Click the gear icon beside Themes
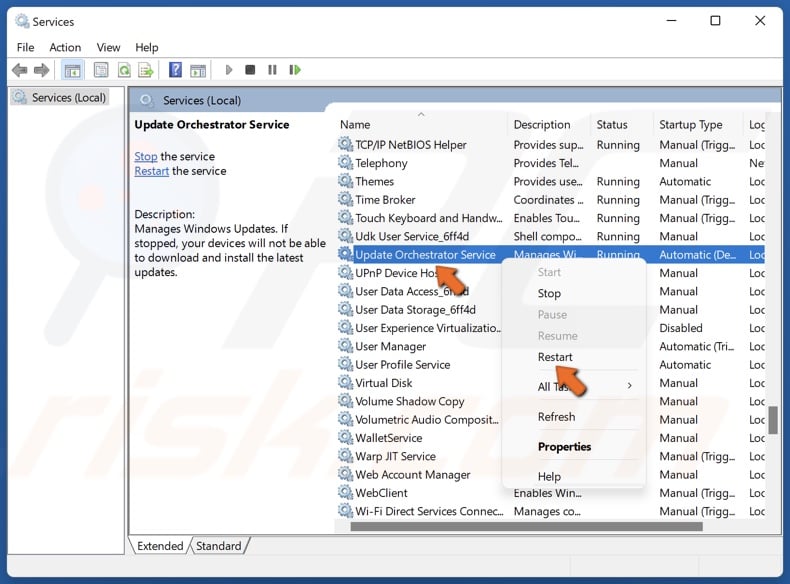The height and width of the screenshot is (584, 790). click(345, 180)
